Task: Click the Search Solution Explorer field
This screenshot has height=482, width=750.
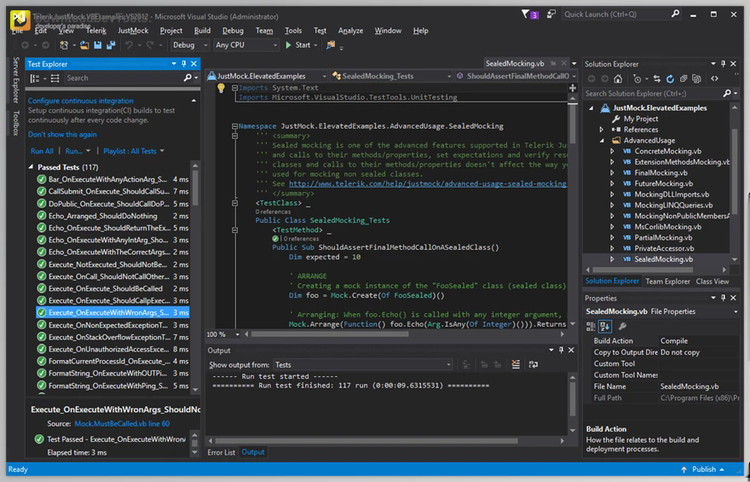Action: [653, 94]
